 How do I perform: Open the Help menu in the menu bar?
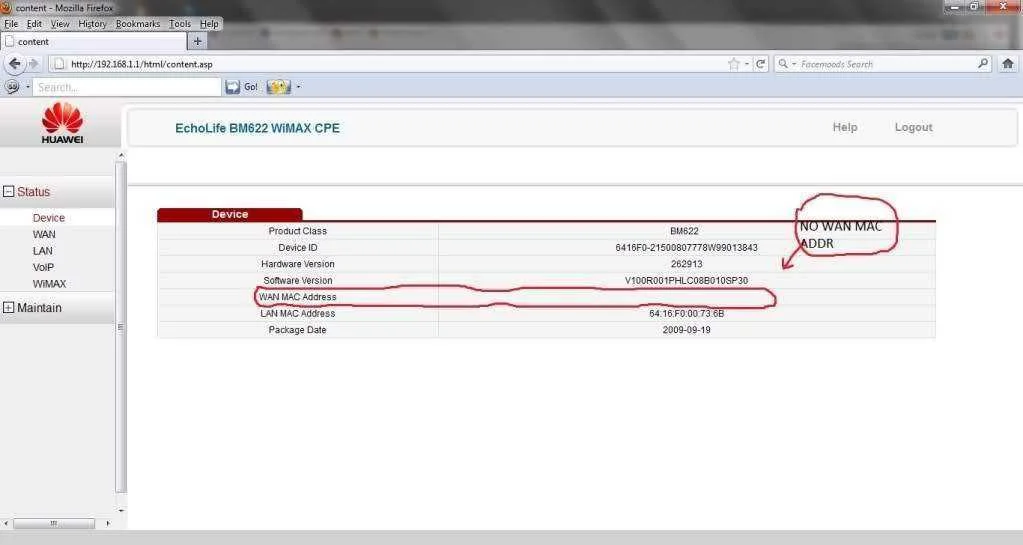tap(209, 23)
